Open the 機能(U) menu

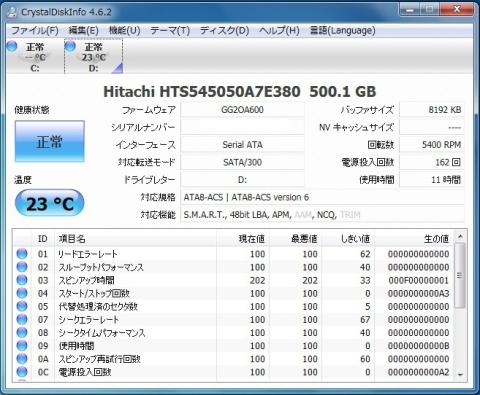(124, 31)
